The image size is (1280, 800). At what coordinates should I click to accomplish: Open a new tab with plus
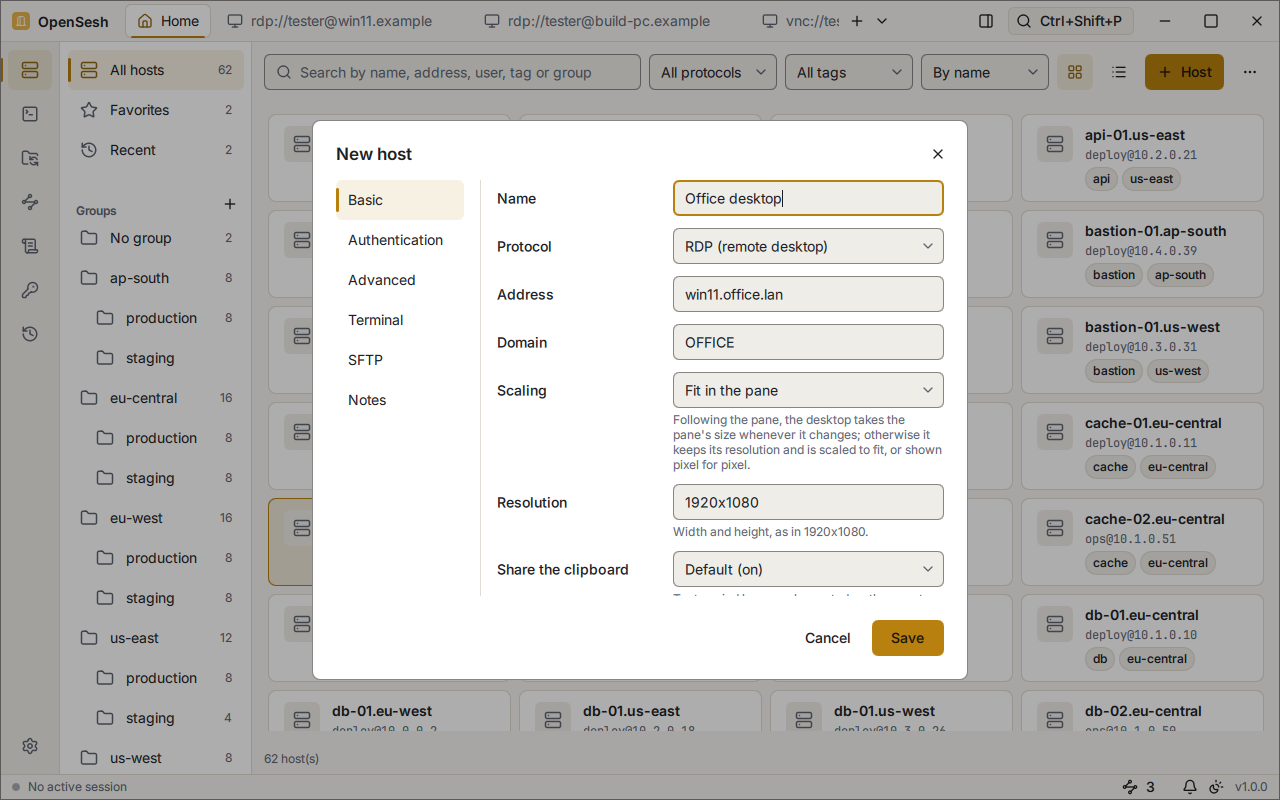tap(856, 21)
